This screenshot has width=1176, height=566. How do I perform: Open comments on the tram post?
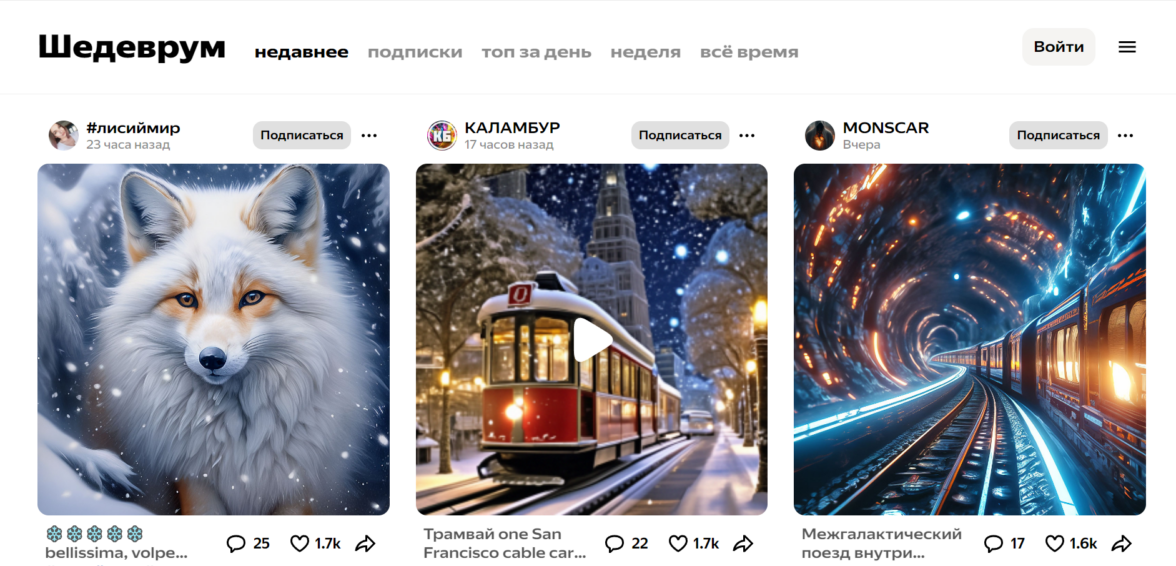coord(626,544)
